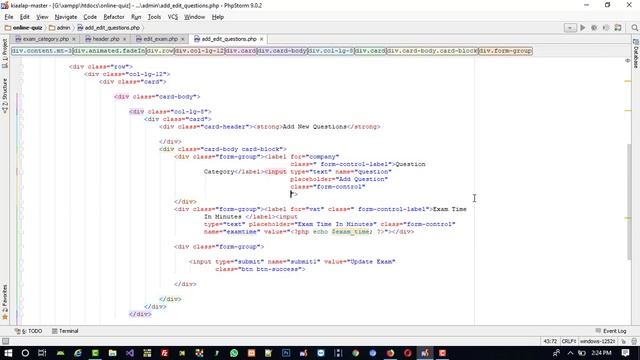Screen dimensions: 640x360
Task: Click add_edit_questions.php in the navigation bar
Action: tap(109, 28)
